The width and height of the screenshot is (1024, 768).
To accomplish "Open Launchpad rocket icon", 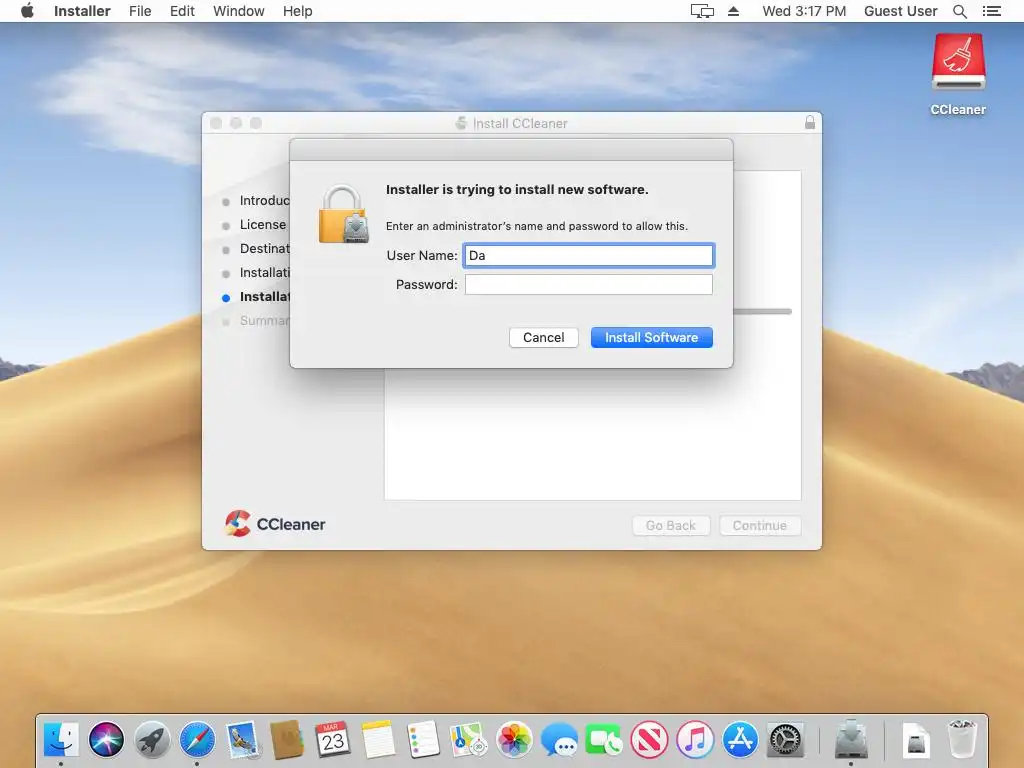I will pyautogui.click(x=152, y=740).
